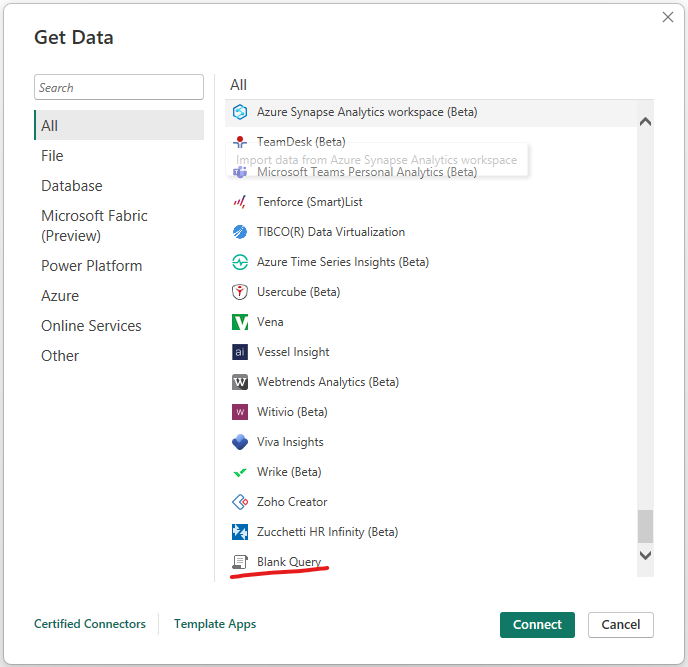Click the green Vena icon
Screen dimensions: 688x667
coord(240,322)
